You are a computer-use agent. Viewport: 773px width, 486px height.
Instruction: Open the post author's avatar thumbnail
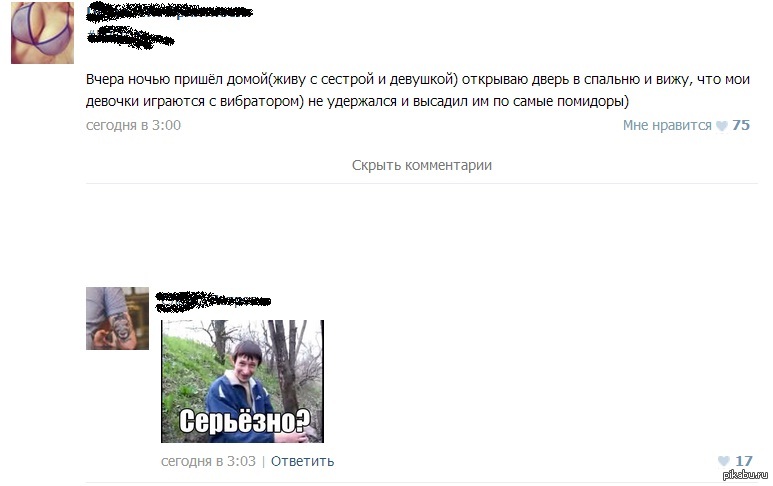coord(42,33)
